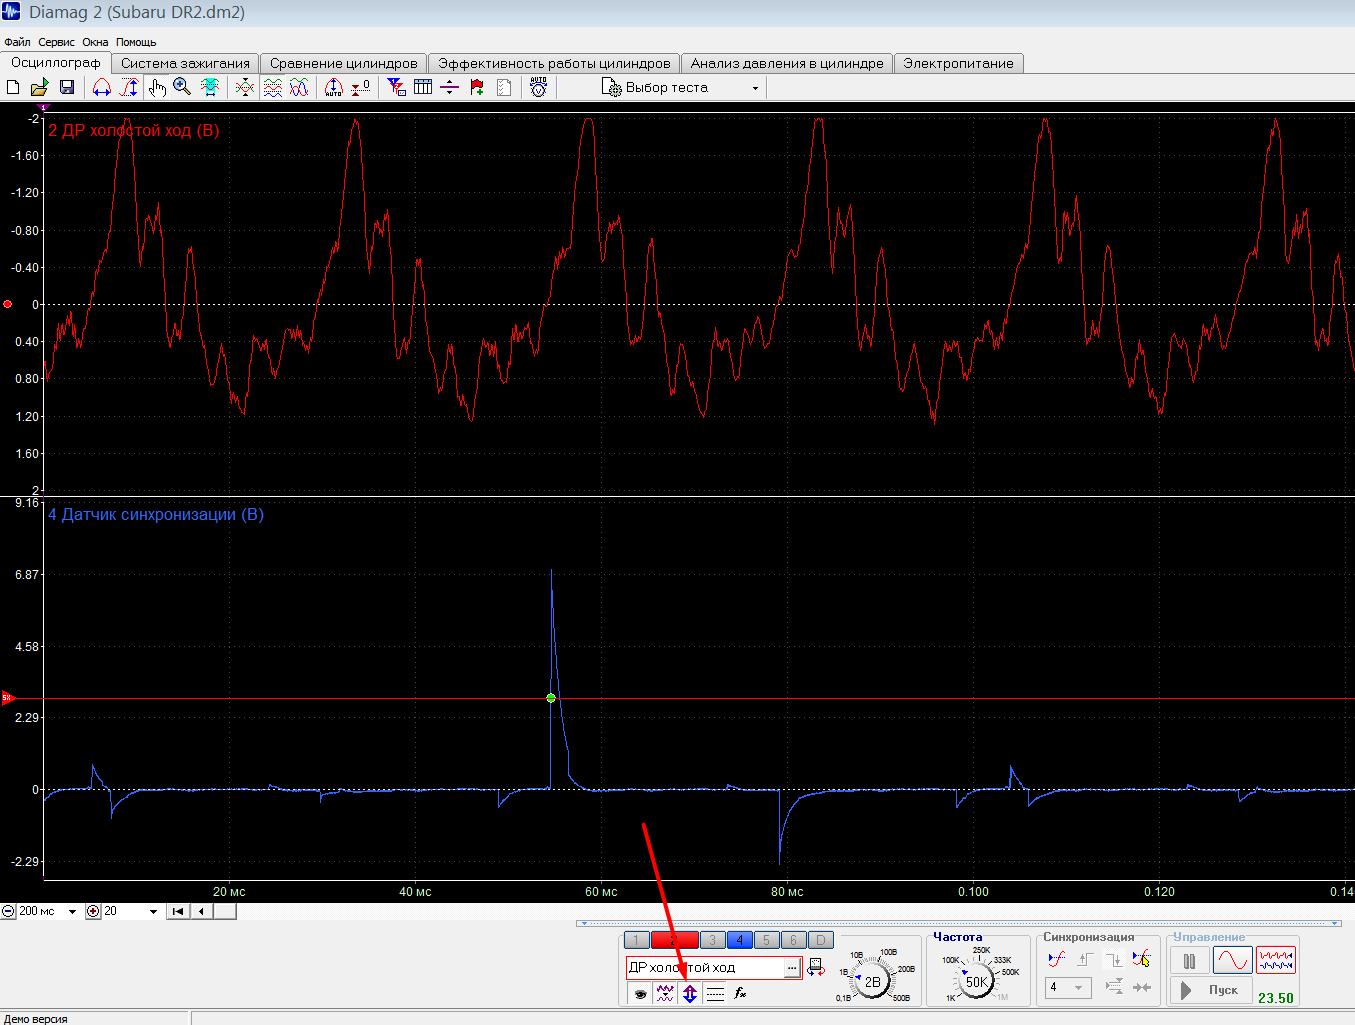Click the 50K frequency knob

coord(977,982)
